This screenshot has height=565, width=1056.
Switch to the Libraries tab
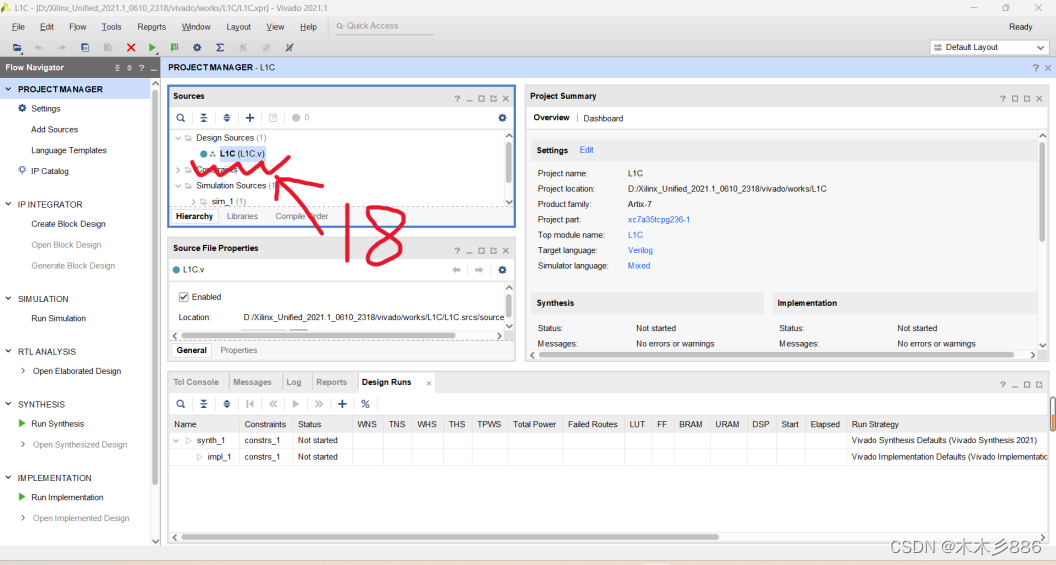tap(242, 216)
